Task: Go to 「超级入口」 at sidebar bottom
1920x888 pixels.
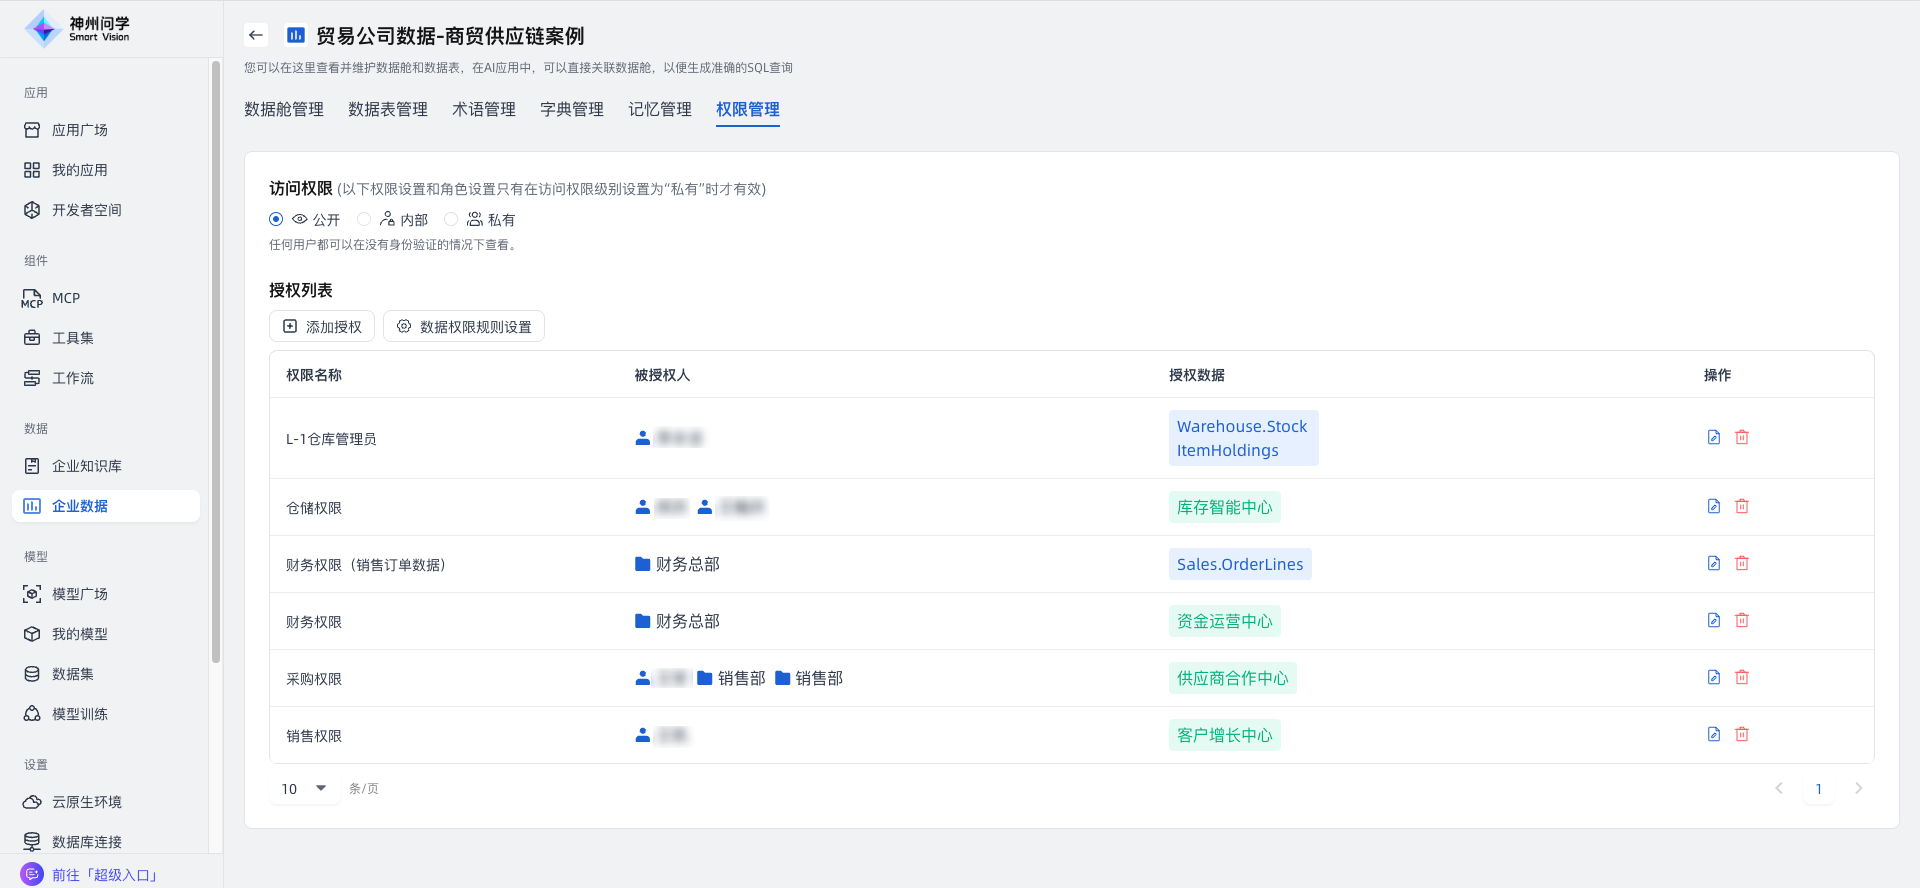Action: click(104, 875)
